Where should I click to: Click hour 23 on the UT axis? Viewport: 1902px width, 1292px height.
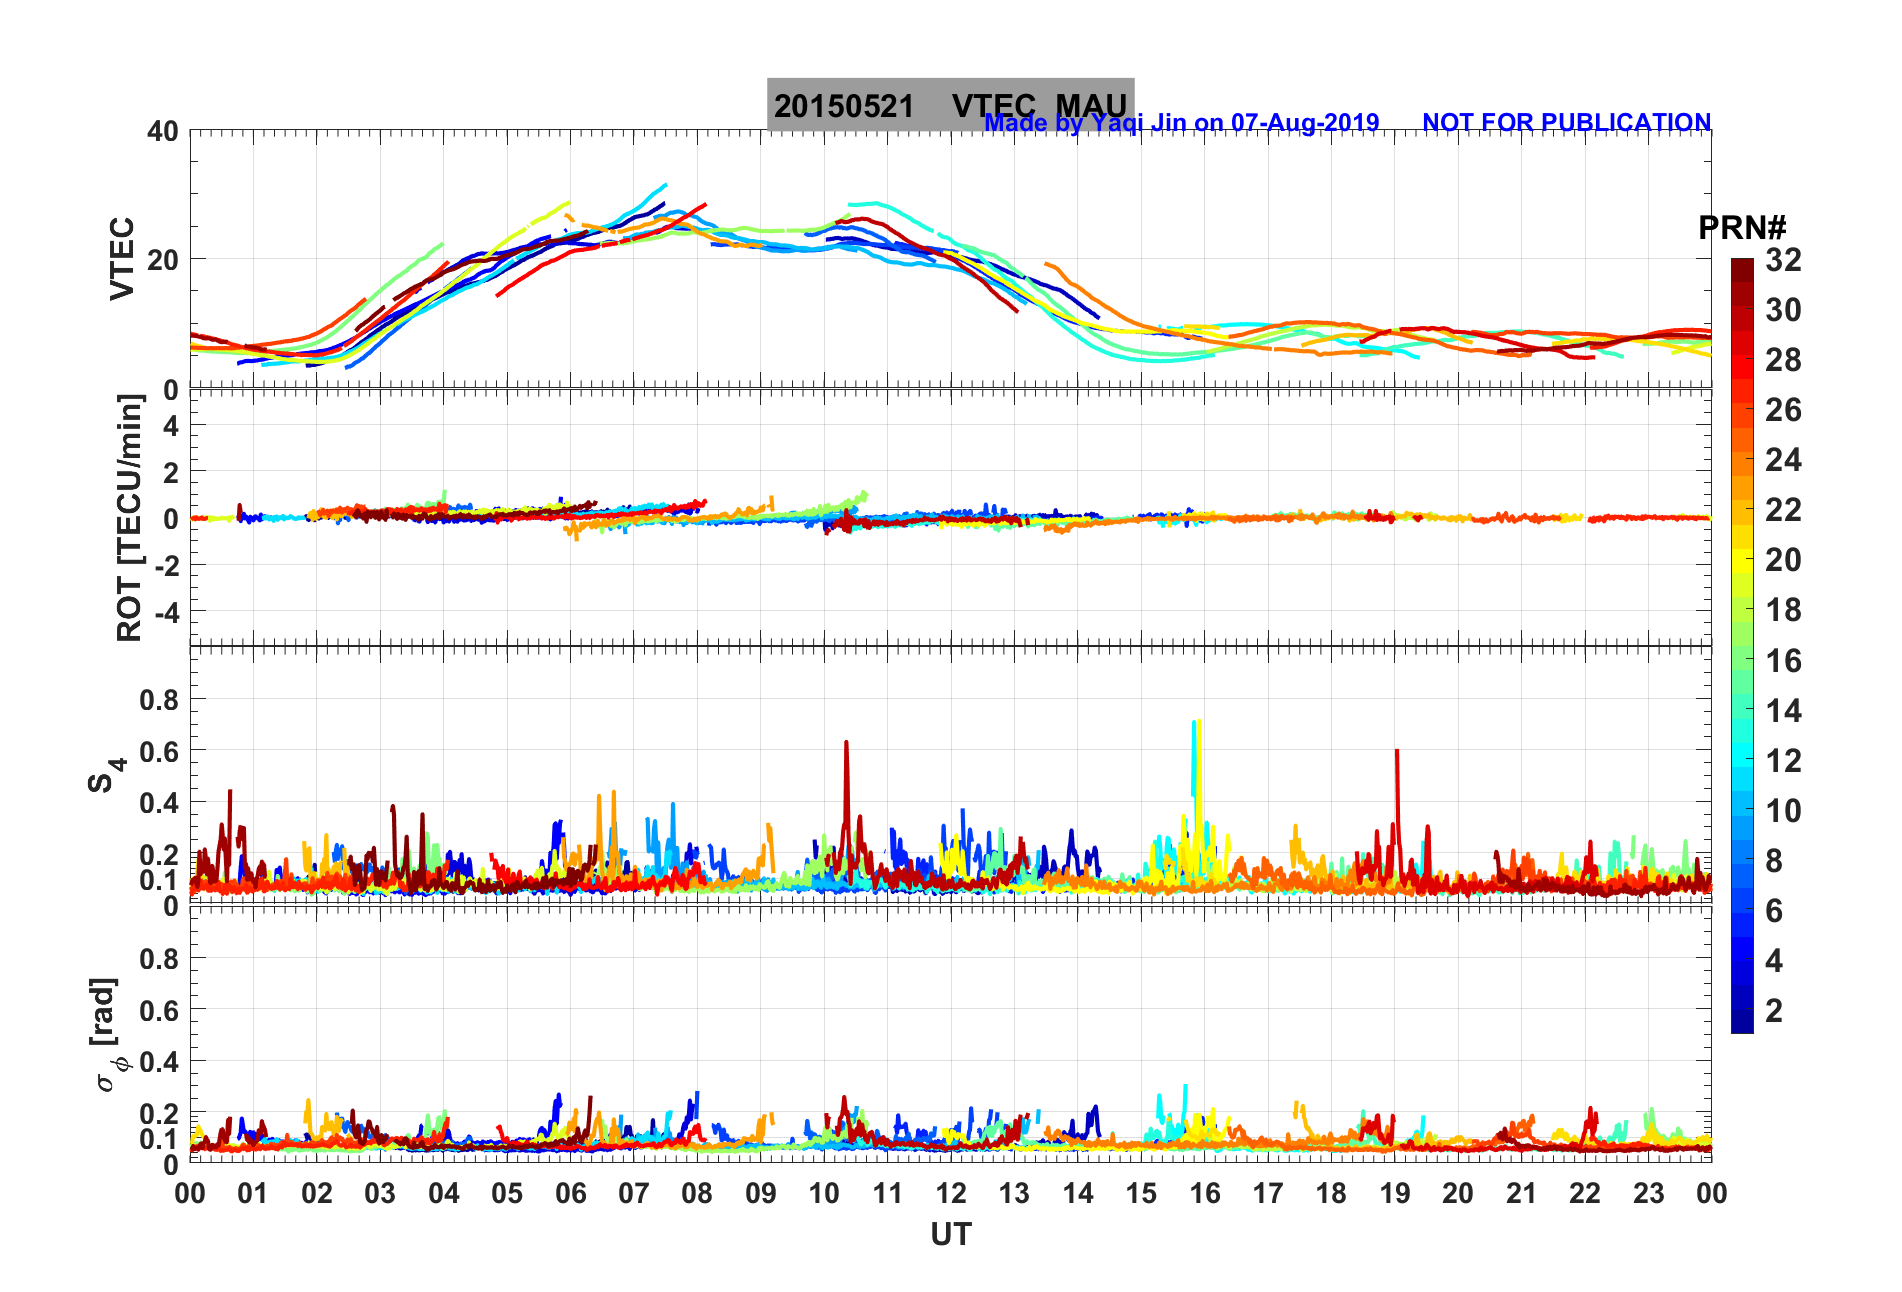pos(1649,1193)
